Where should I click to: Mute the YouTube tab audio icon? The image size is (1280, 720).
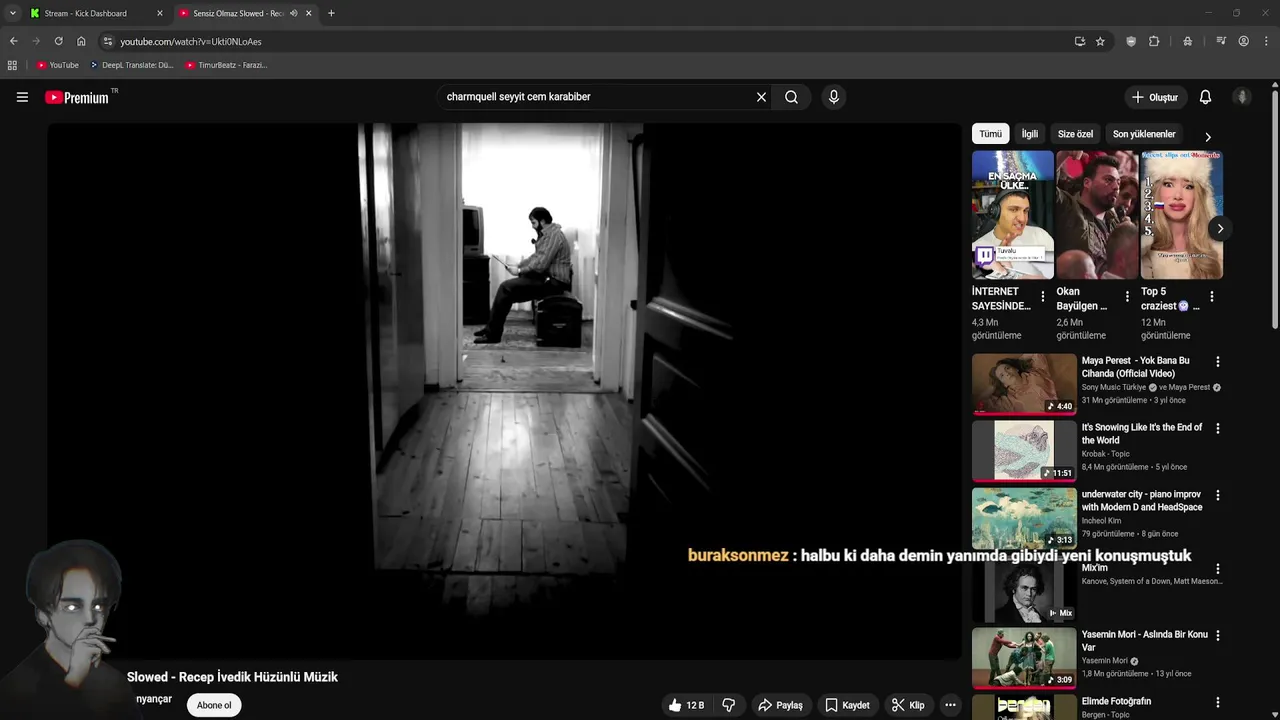(293, 13)
